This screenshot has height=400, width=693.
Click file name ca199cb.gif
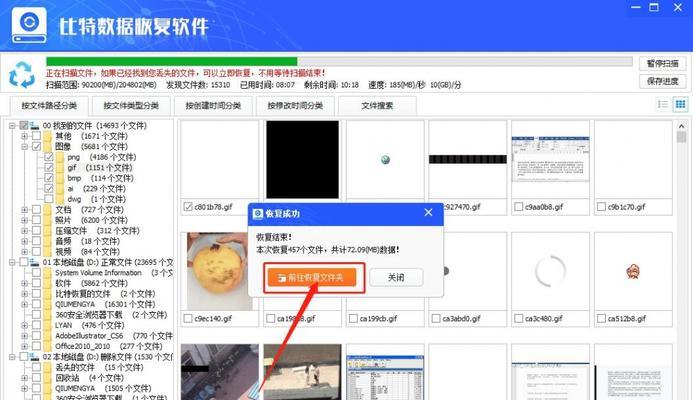point(378,318)
